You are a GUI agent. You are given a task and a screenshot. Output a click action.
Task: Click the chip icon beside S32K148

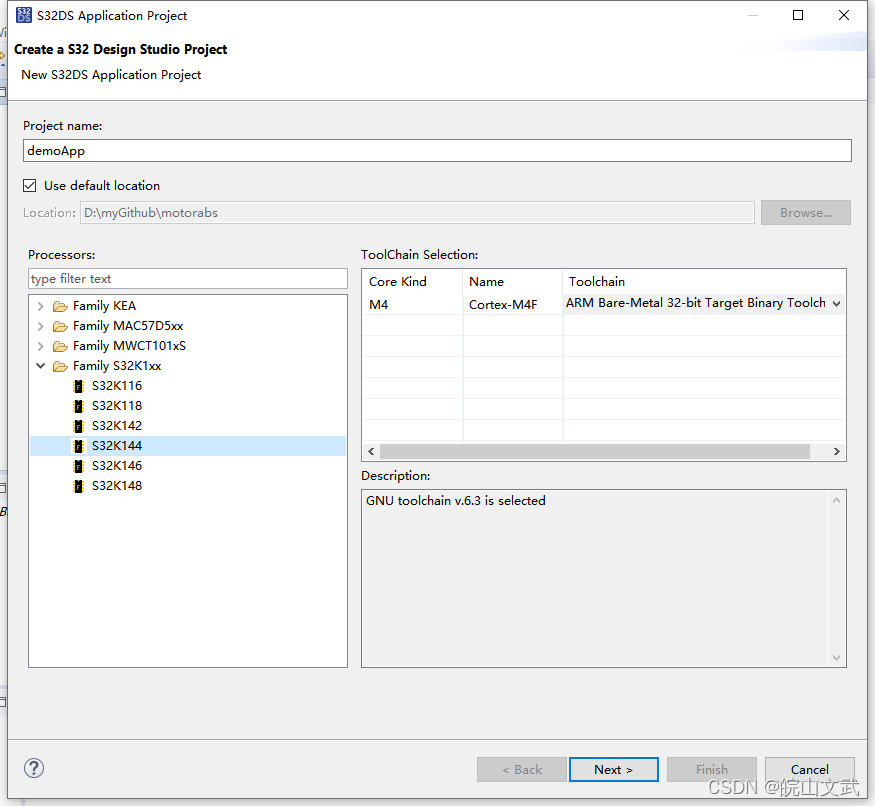(x=79, y=486)
